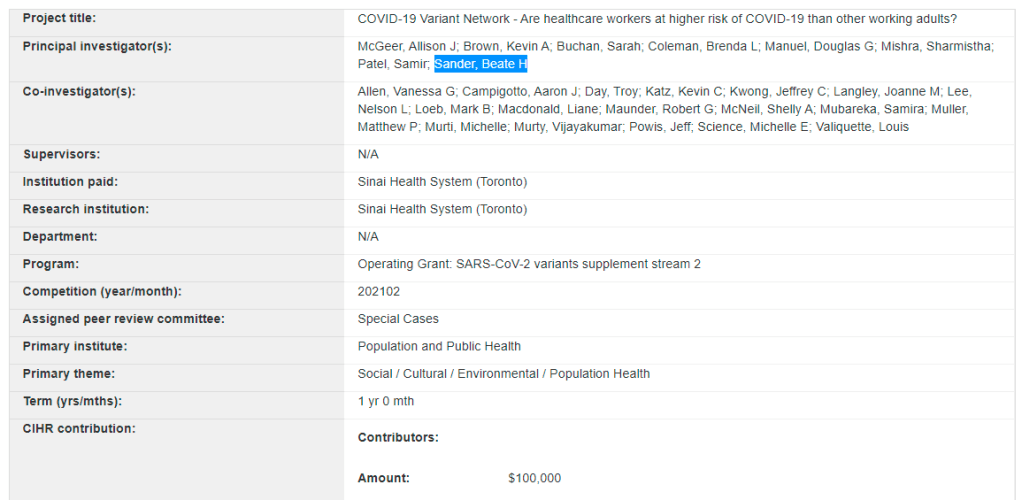Click Sinai Health System beside Institution paid
Viewport: 1022px width, 500px height.
coord(442,182)
